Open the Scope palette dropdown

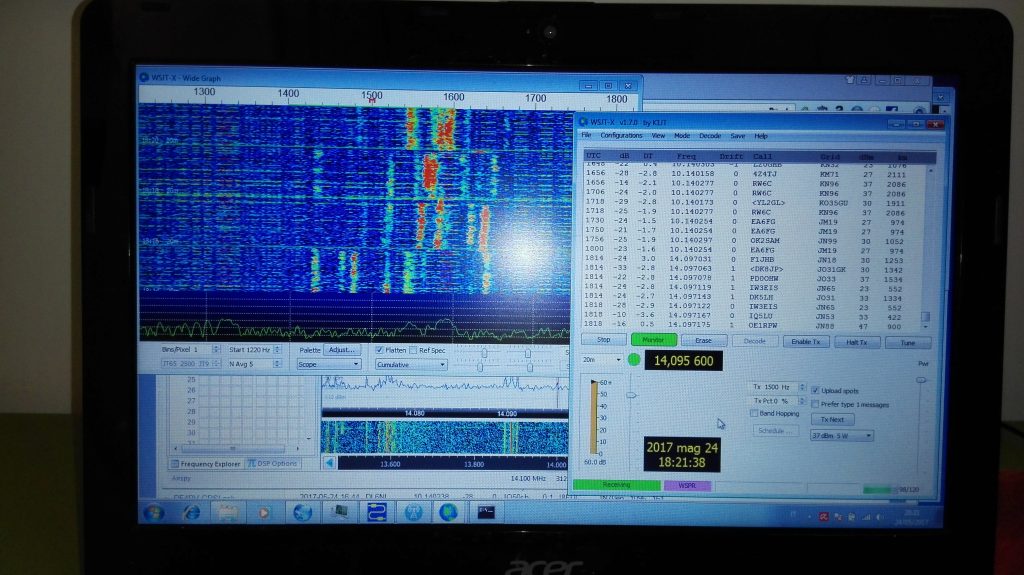point(328,364)
